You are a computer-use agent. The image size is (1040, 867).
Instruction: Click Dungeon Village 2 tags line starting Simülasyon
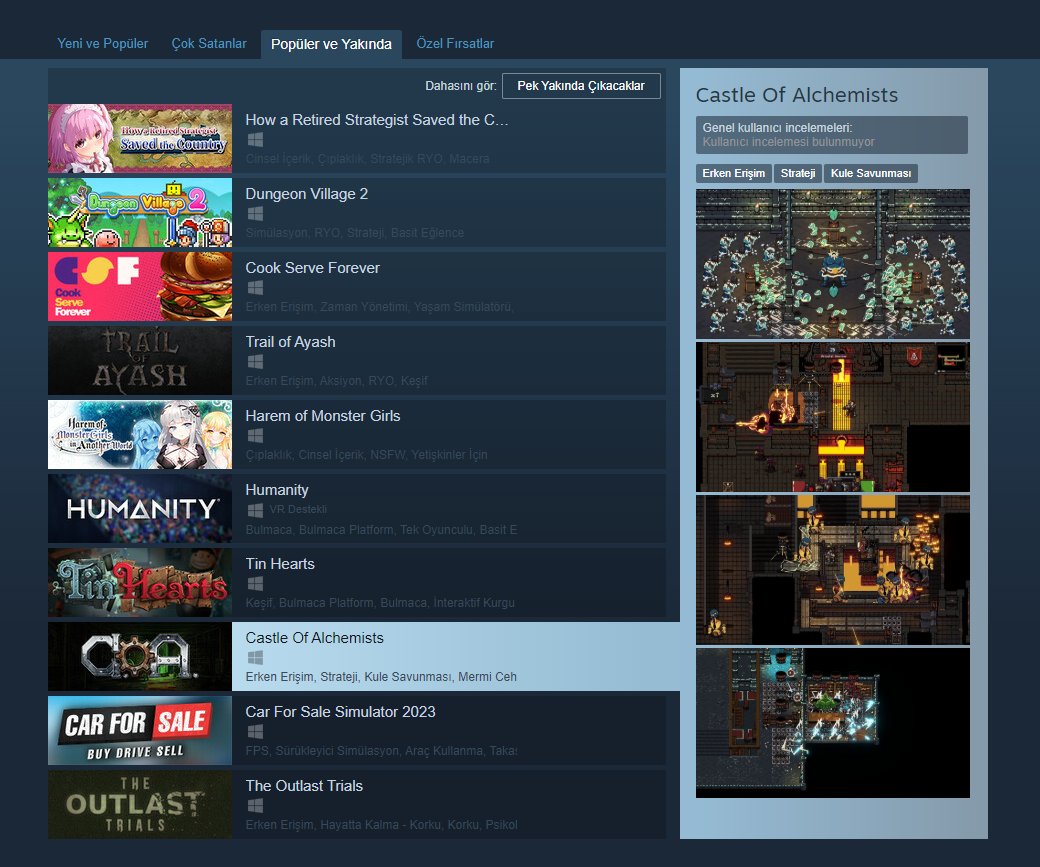355,233
